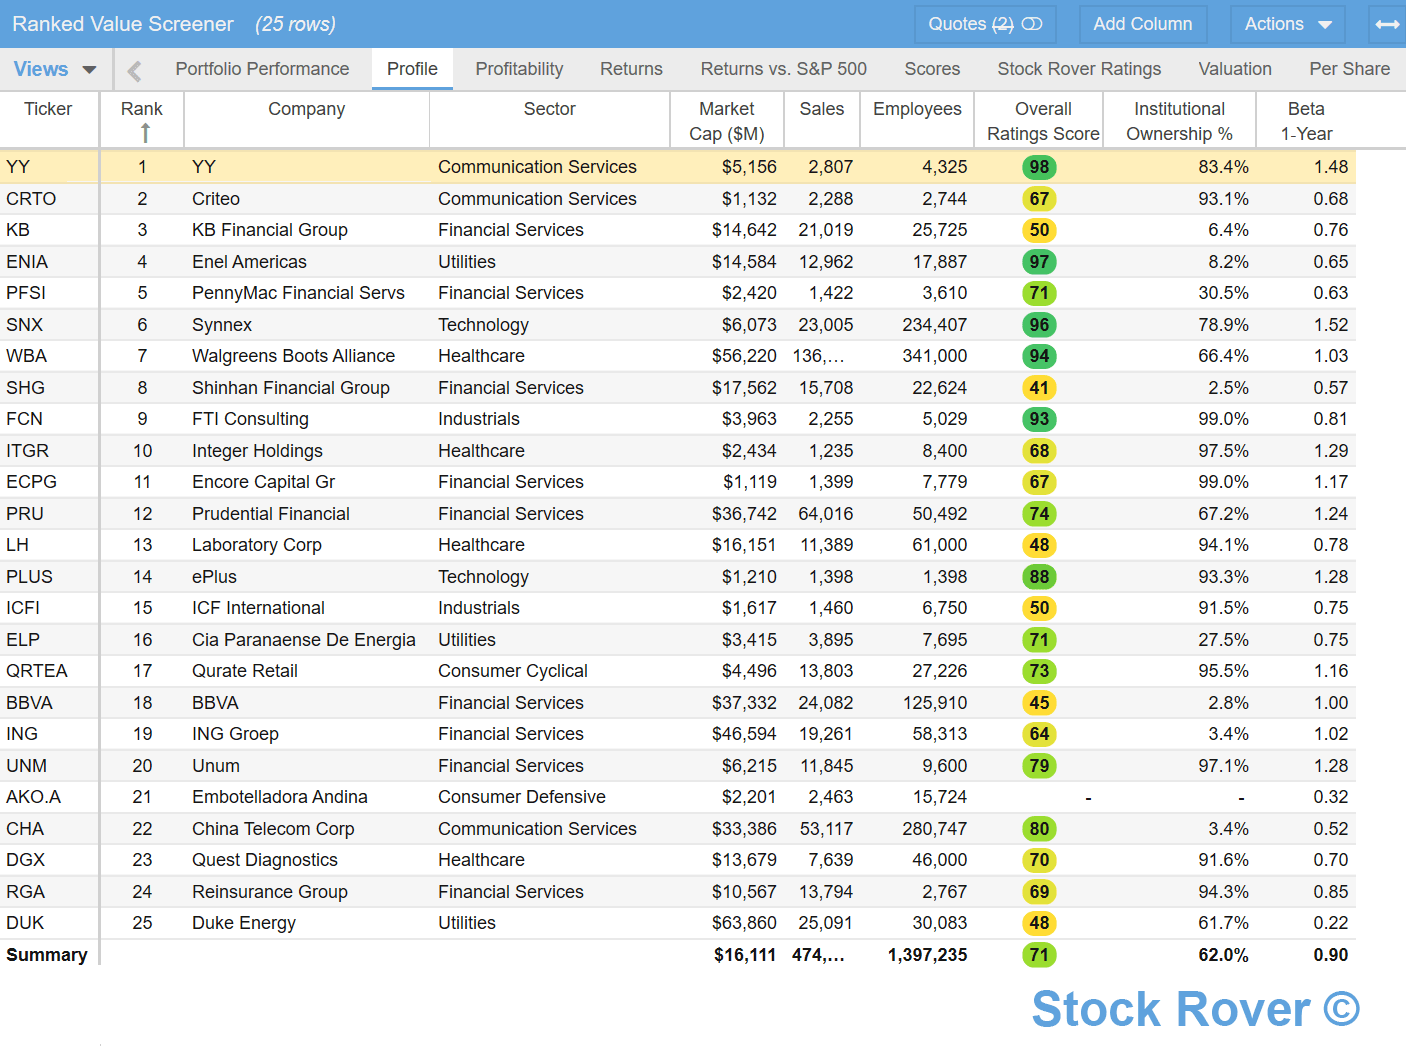Click Shinhan's yellow 41 ratings score badge
This screenshot has height=1054, width=1406.
[x=1039, y=388]
